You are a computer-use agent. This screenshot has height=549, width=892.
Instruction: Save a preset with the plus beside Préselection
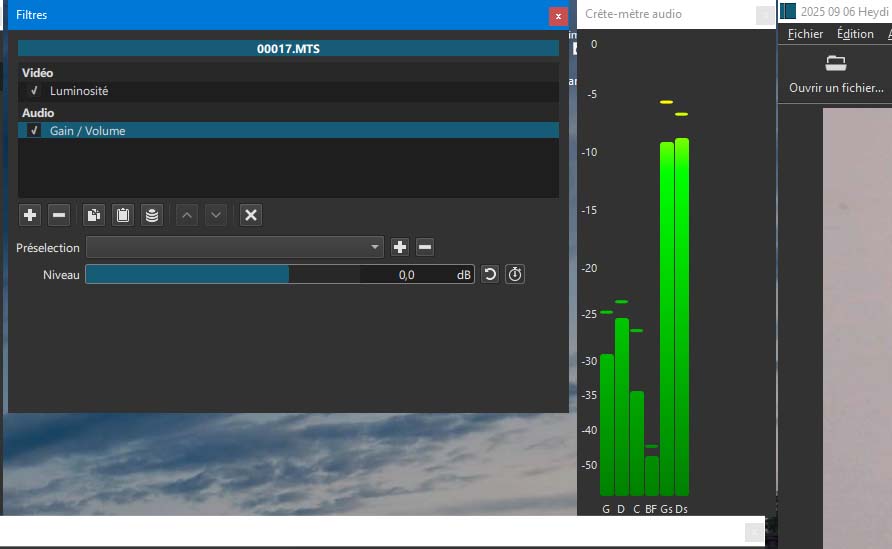pyautogui.click(x=400, y=247)
